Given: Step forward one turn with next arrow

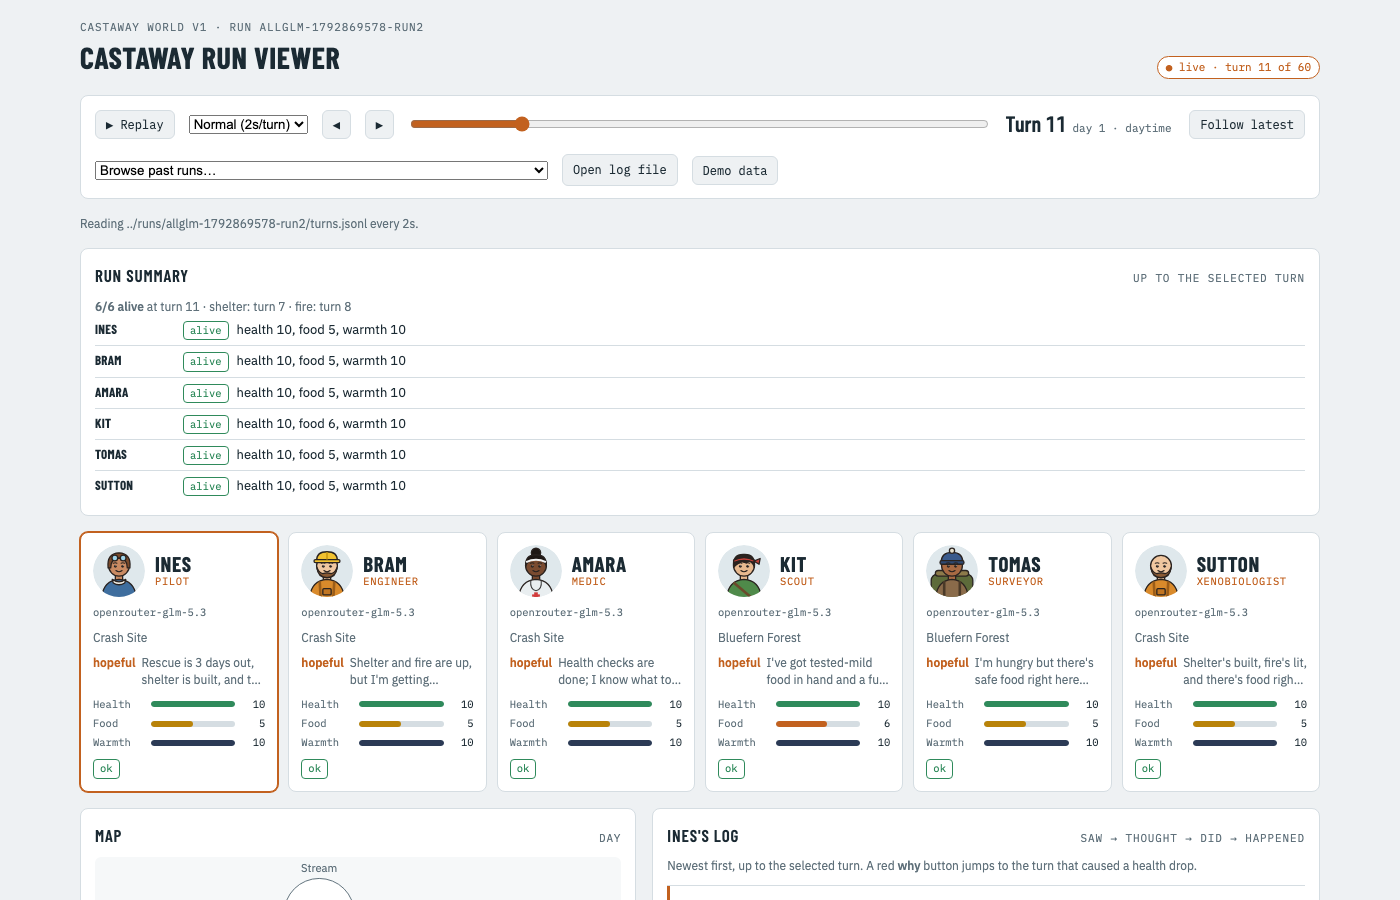Looking at the screenshot, I should (x=379, y=125).
